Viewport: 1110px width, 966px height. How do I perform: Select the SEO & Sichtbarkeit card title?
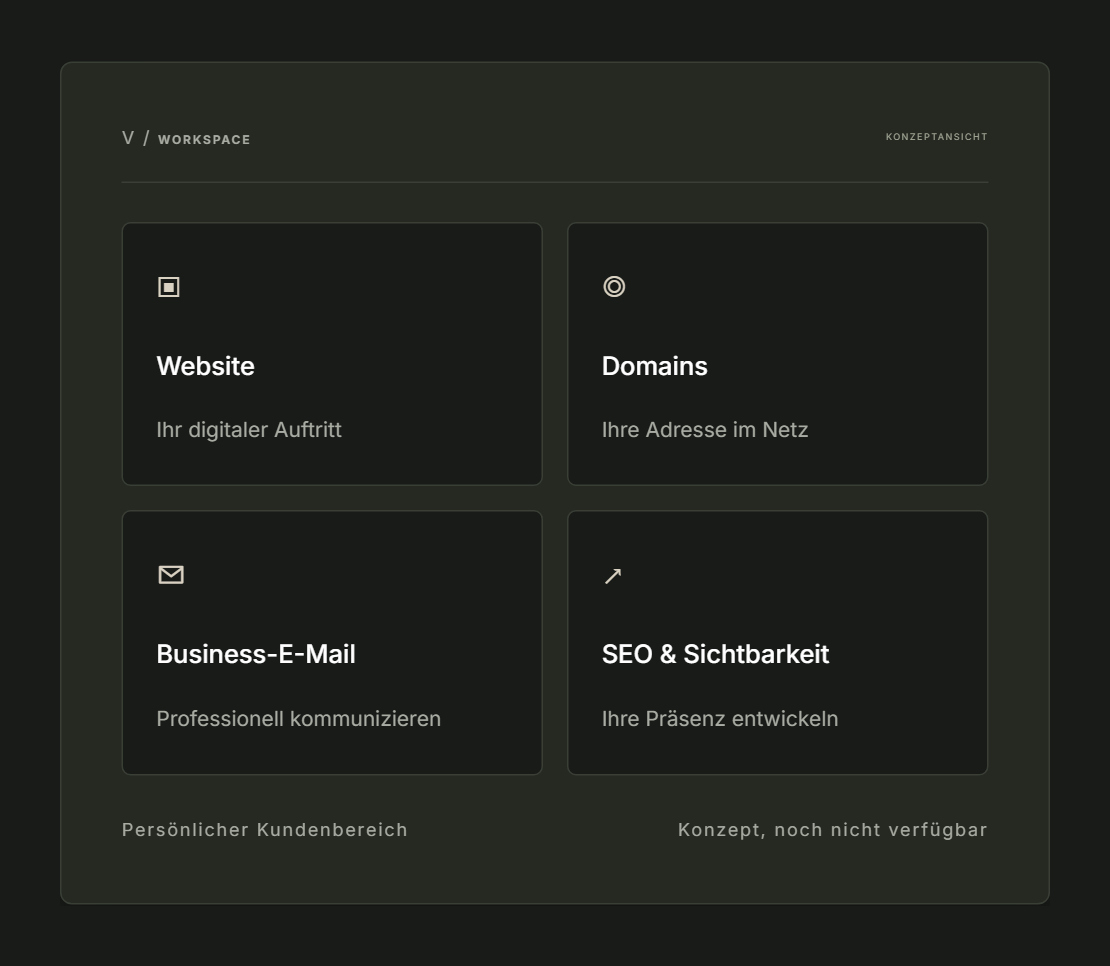pos(715,654)
